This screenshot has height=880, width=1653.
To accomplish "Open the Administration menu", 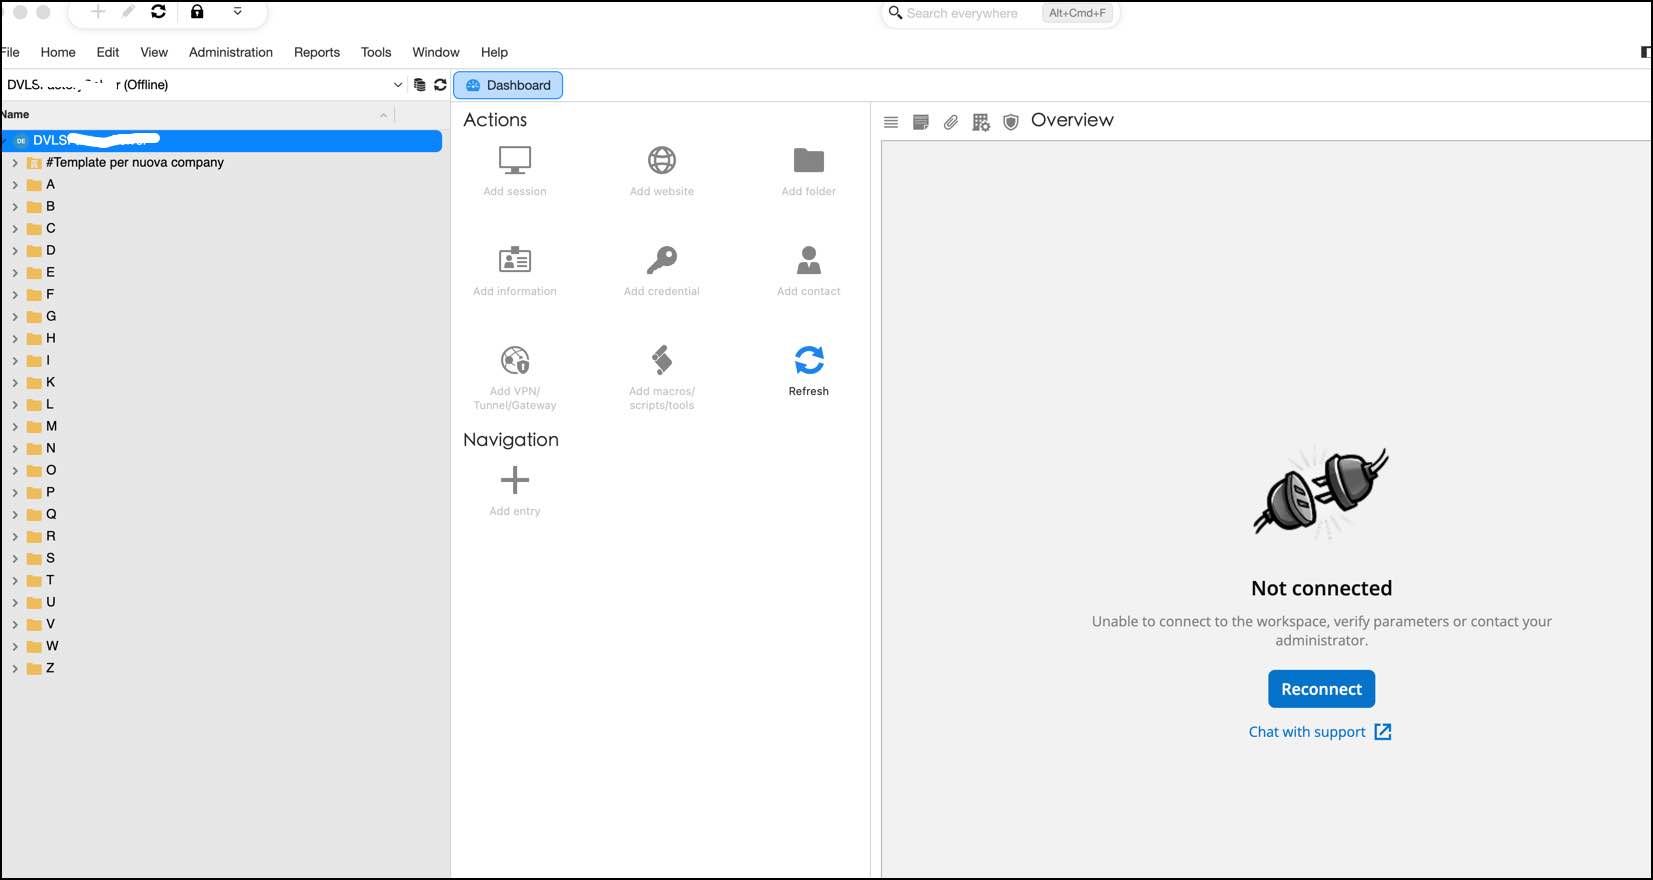I will pos(231,52).
